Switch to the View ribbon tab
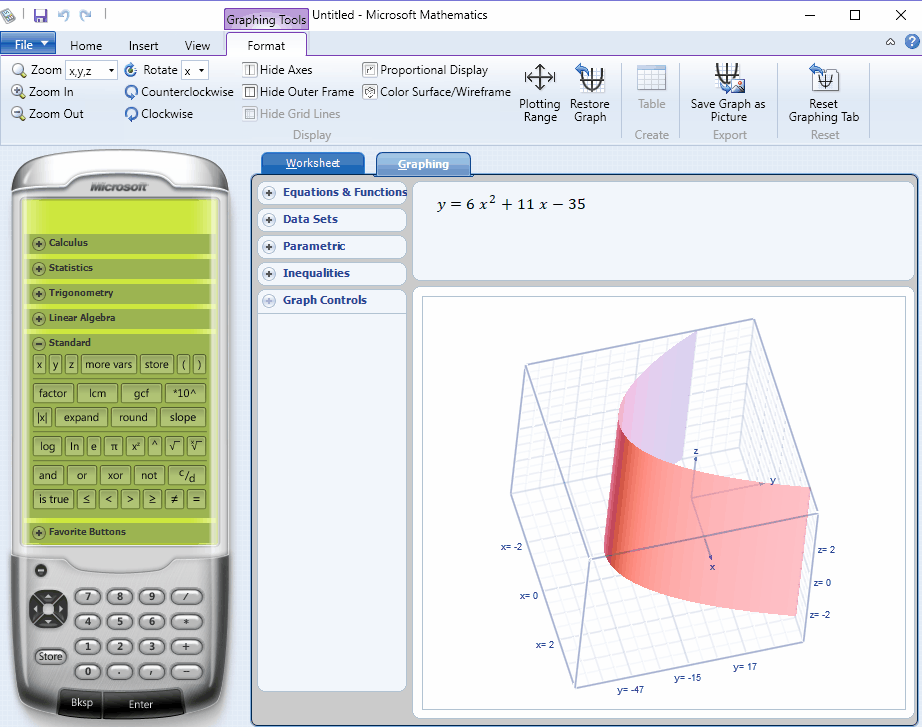 point(197,45)
